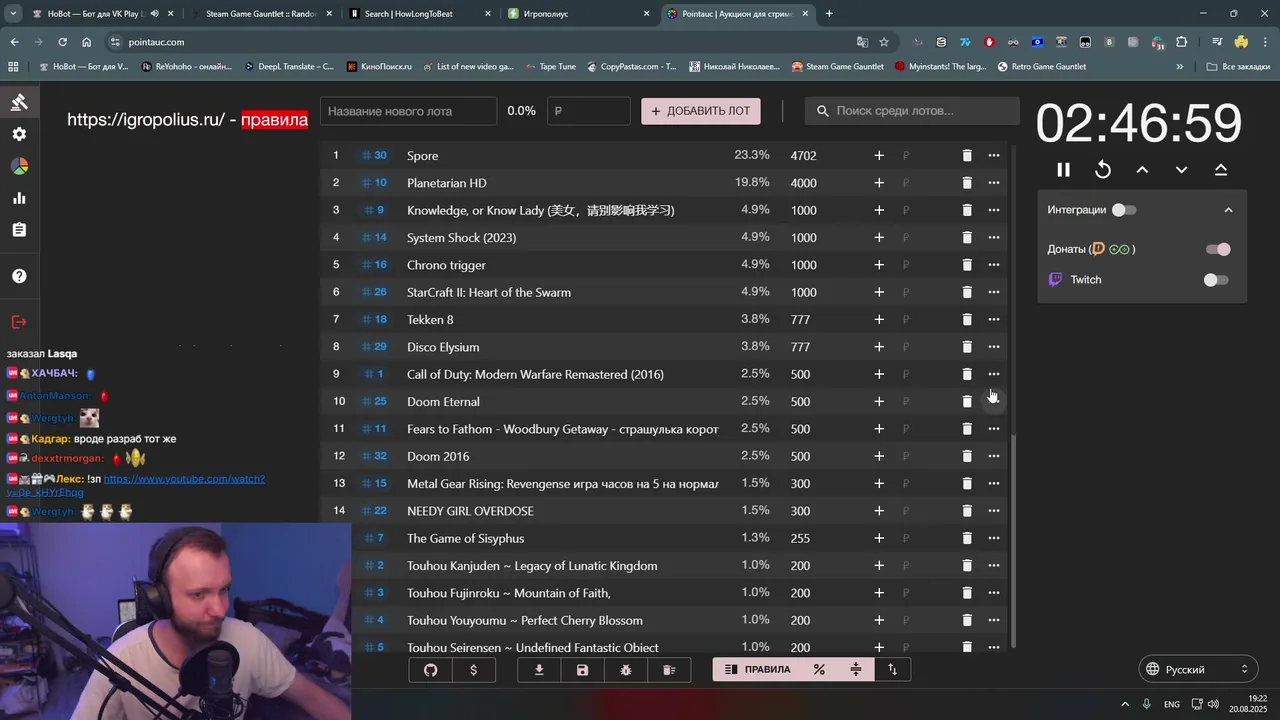Open more options for System Shock (2023)
Screen dimensions: 1280x720
pos(994,238)
